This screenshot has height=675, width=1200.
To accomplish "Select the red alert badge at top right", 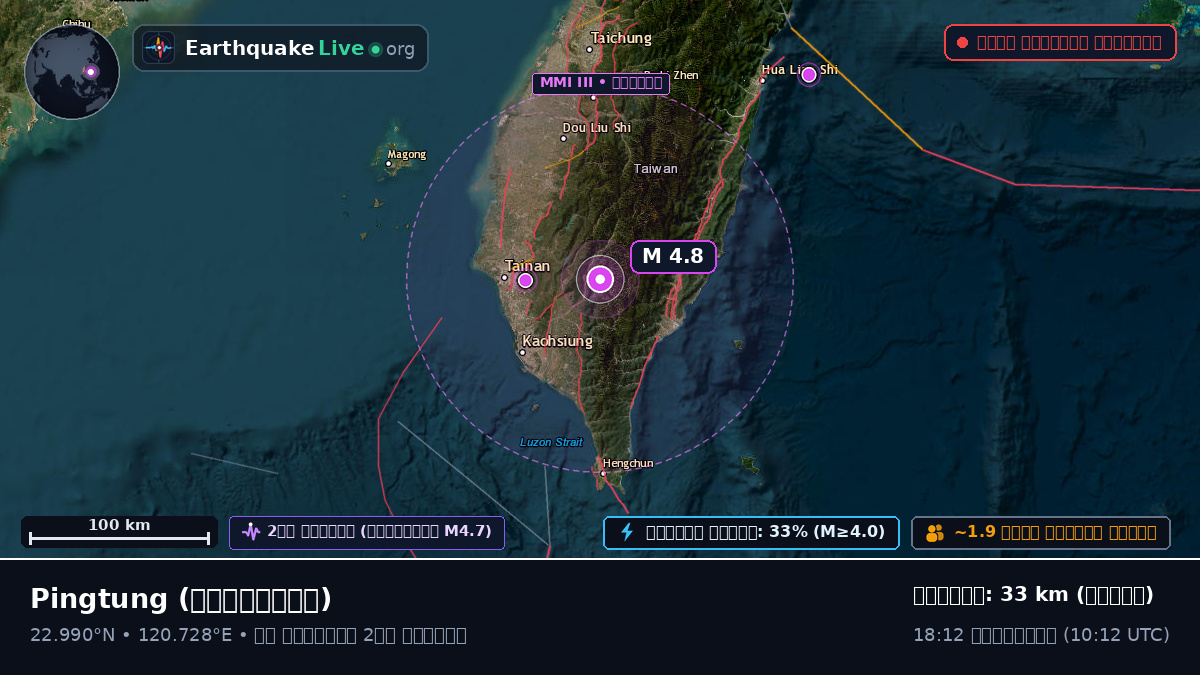I will pos(1060,43).
